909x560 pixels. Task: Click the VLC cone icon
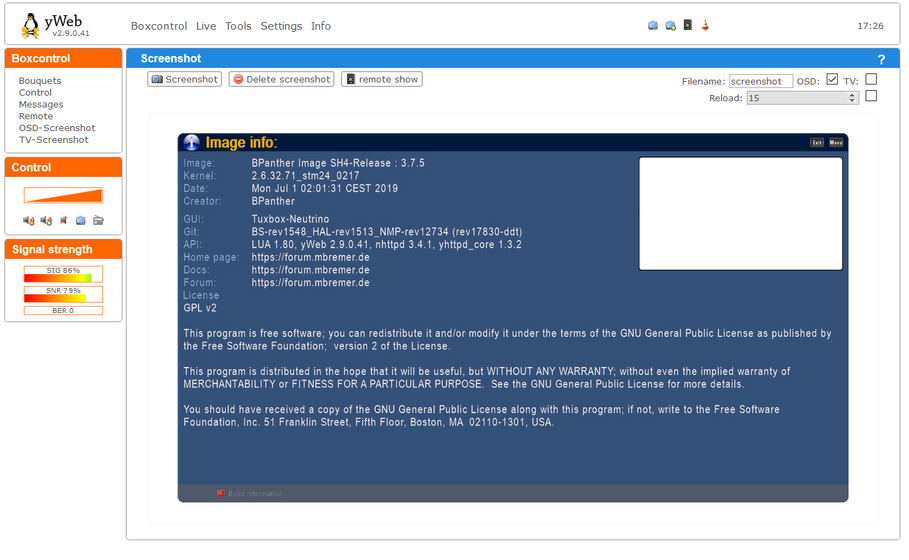pos(705,25)
